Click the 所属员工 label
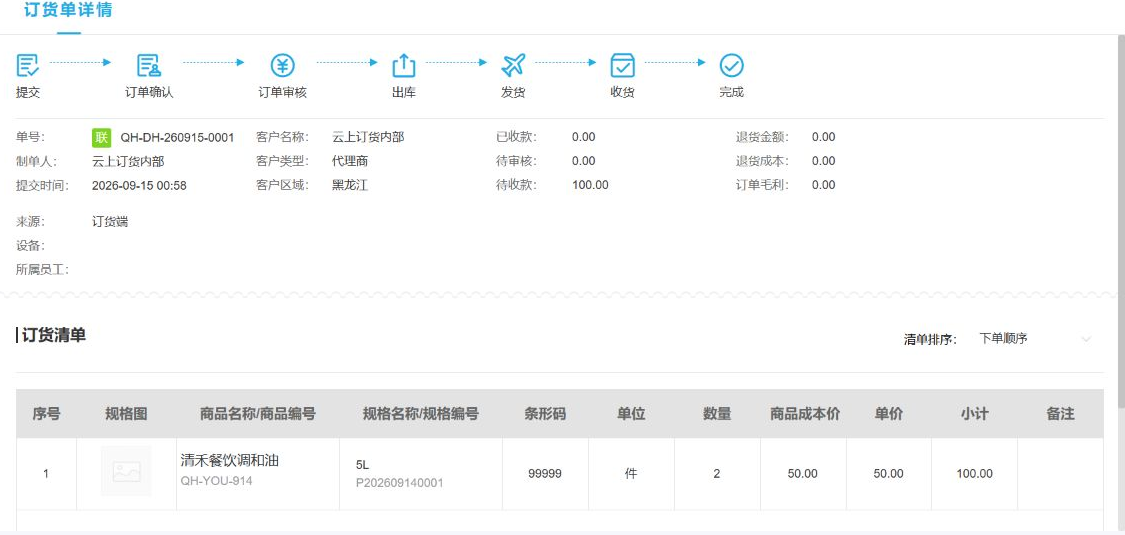 [42, 270]
